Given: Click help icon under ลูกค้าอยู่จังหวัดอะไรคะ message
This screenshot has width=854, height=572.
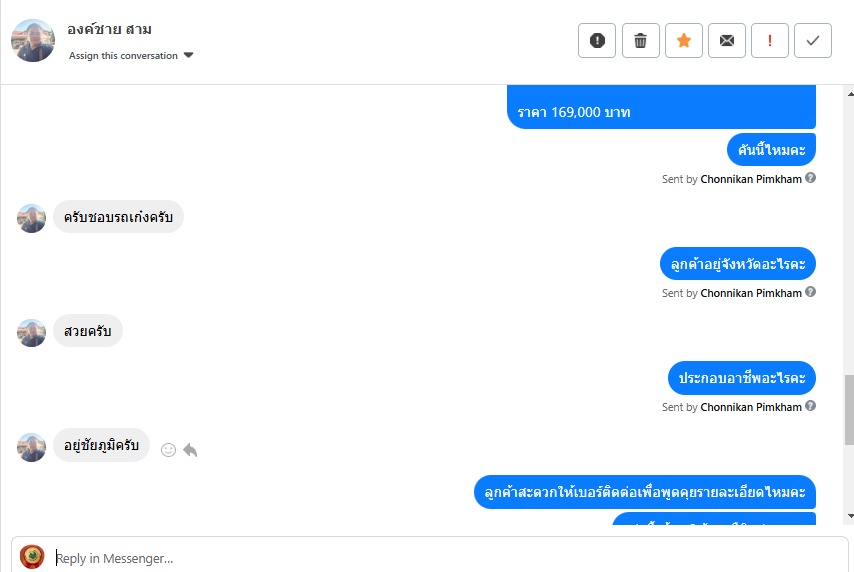Looking at the screenshot, I should 810,292.
